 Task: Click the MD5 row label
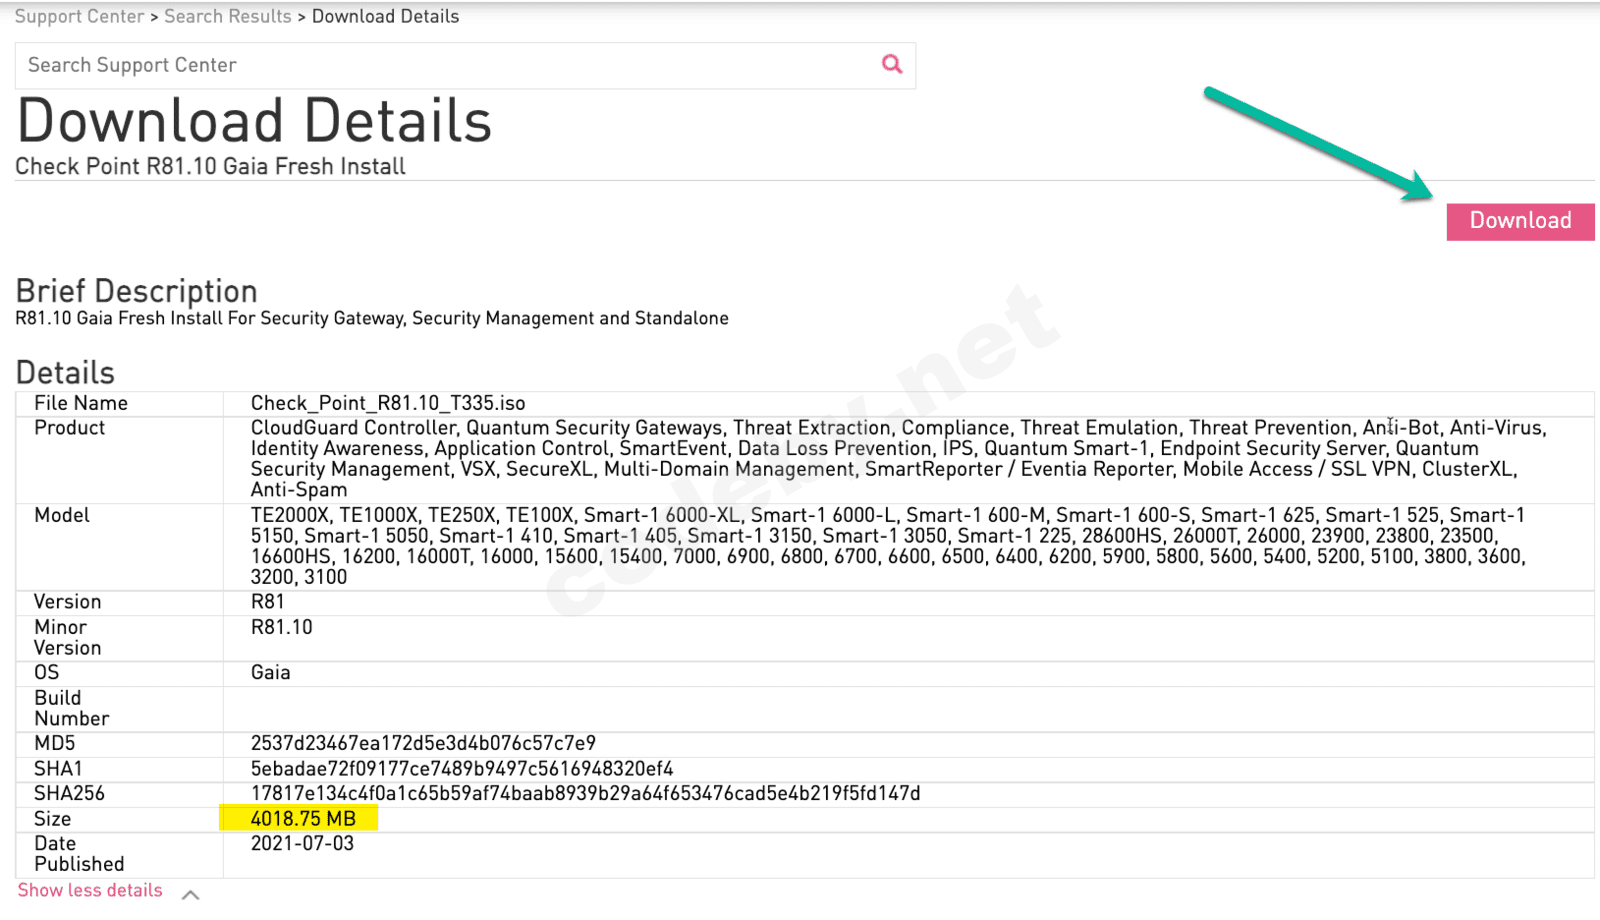click(54, 743)
